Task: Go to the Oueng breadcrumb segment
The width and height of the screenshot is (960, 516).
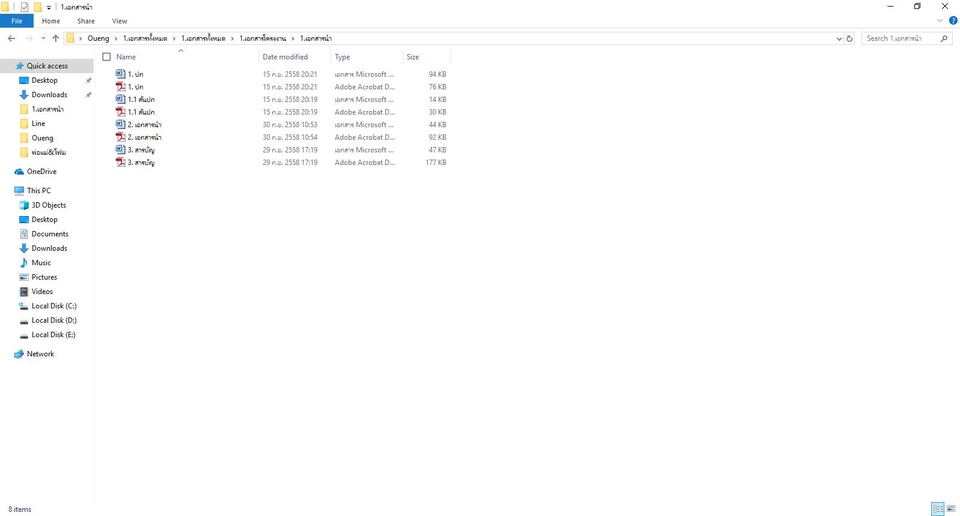Action: click(x=98, y=38)
